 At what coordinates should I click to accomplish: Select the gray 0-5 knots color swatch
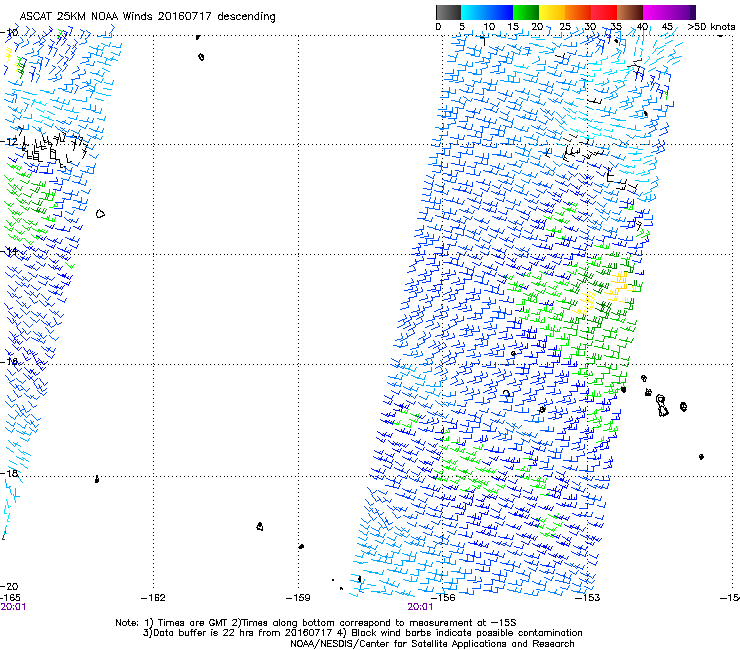pos(448,12)
